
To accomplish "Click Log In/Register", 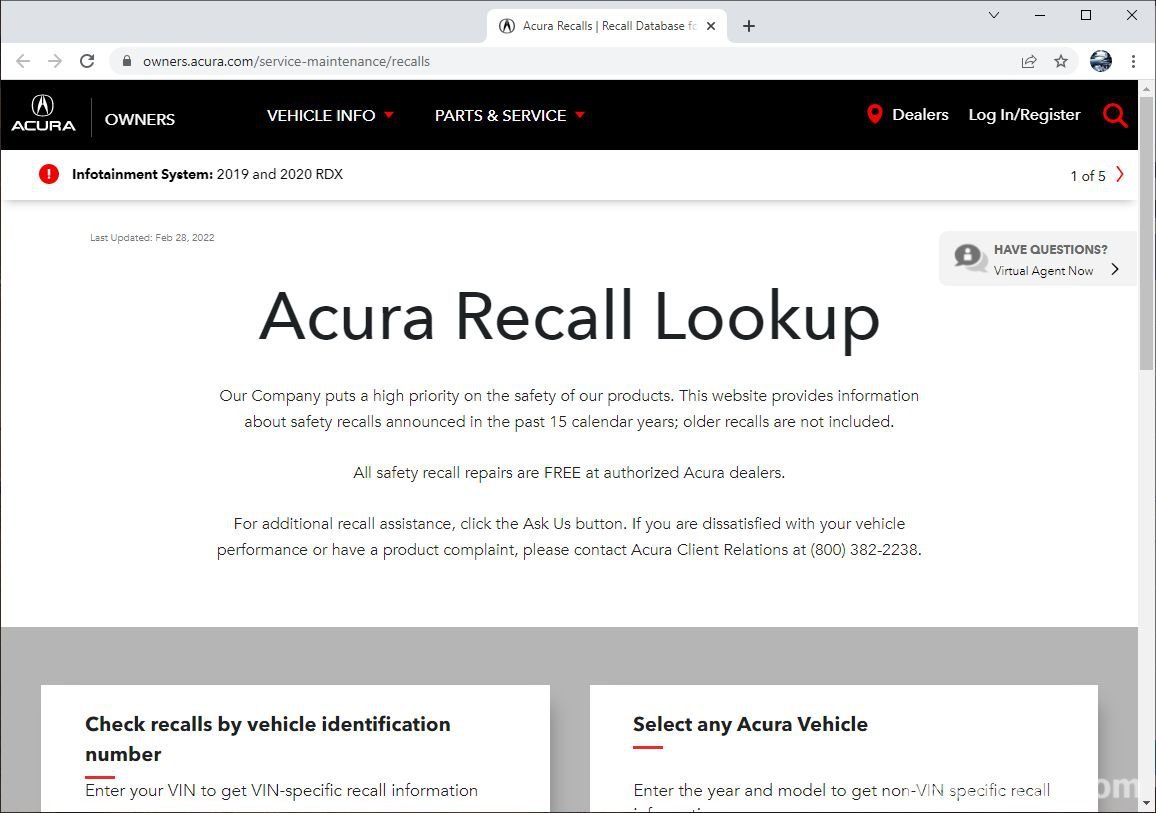I will click(x=1024, y=114).
